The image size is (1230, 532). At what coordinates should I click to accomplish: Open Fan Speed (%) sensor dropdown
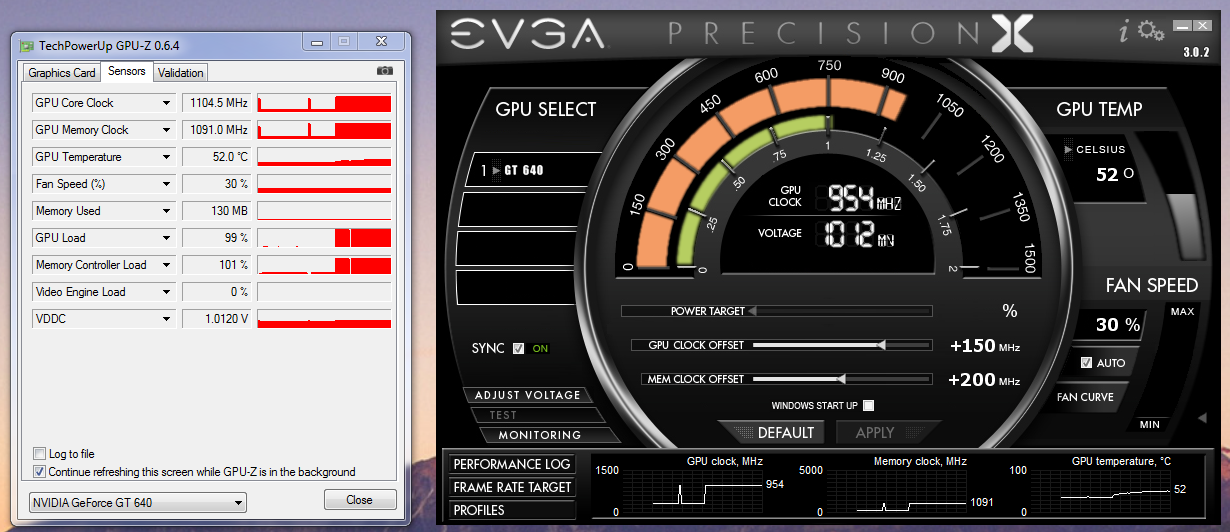[167, 184]
